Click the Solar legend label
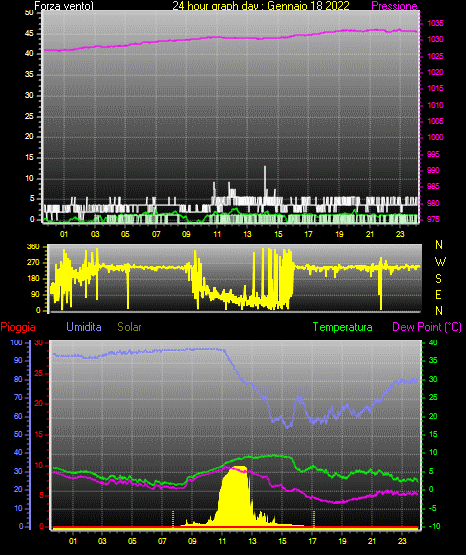This screenshot has height=555, width=466. point(129,327)
